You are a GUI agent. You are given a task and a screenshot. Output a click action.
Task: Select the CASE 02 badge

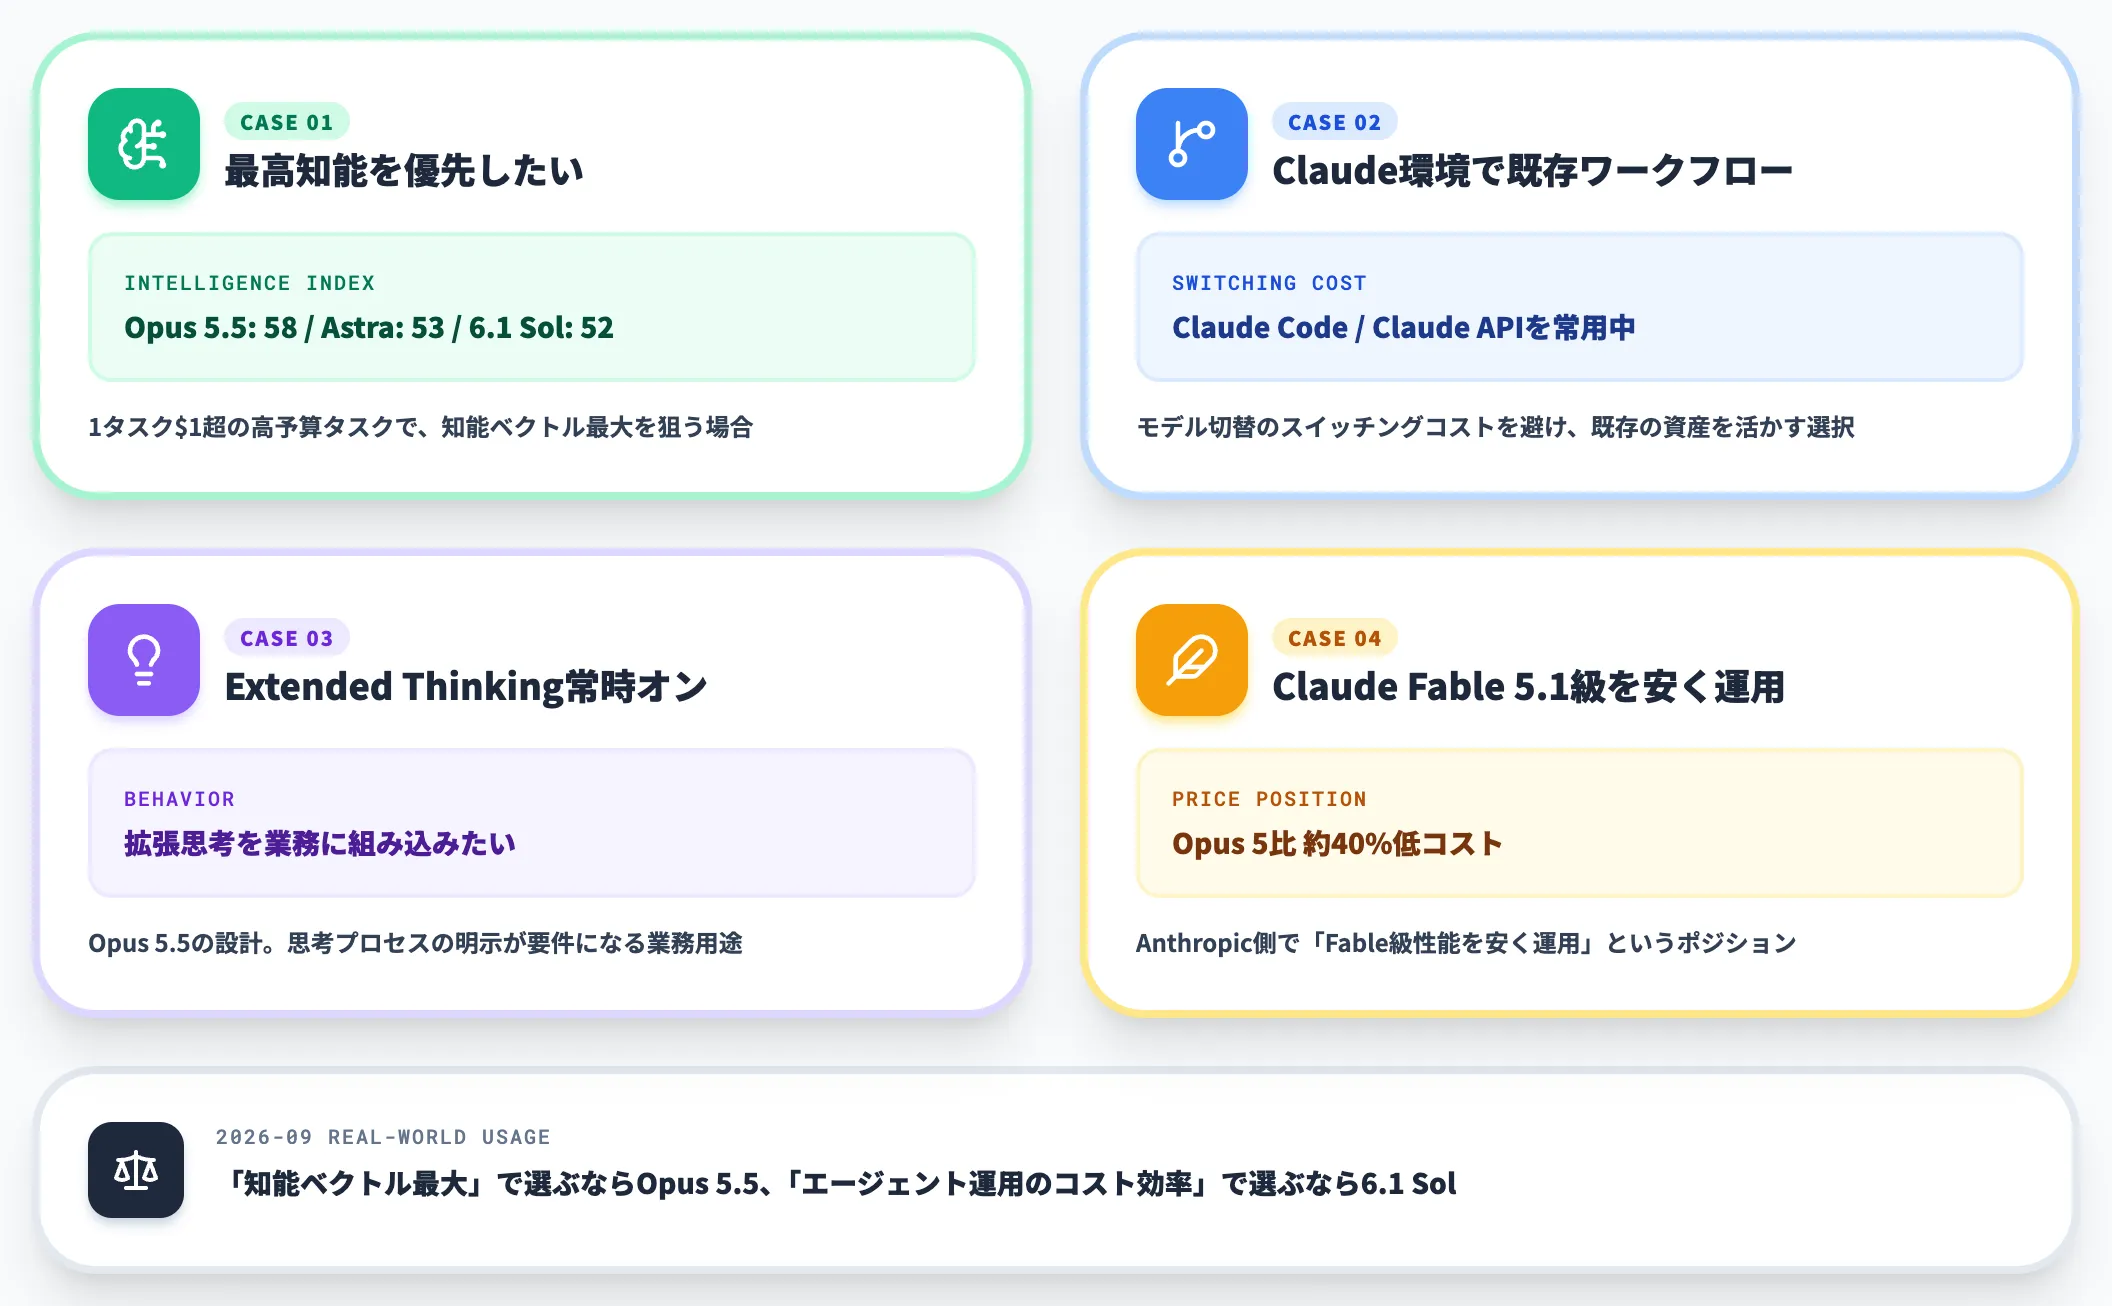tap(1334, 122)
